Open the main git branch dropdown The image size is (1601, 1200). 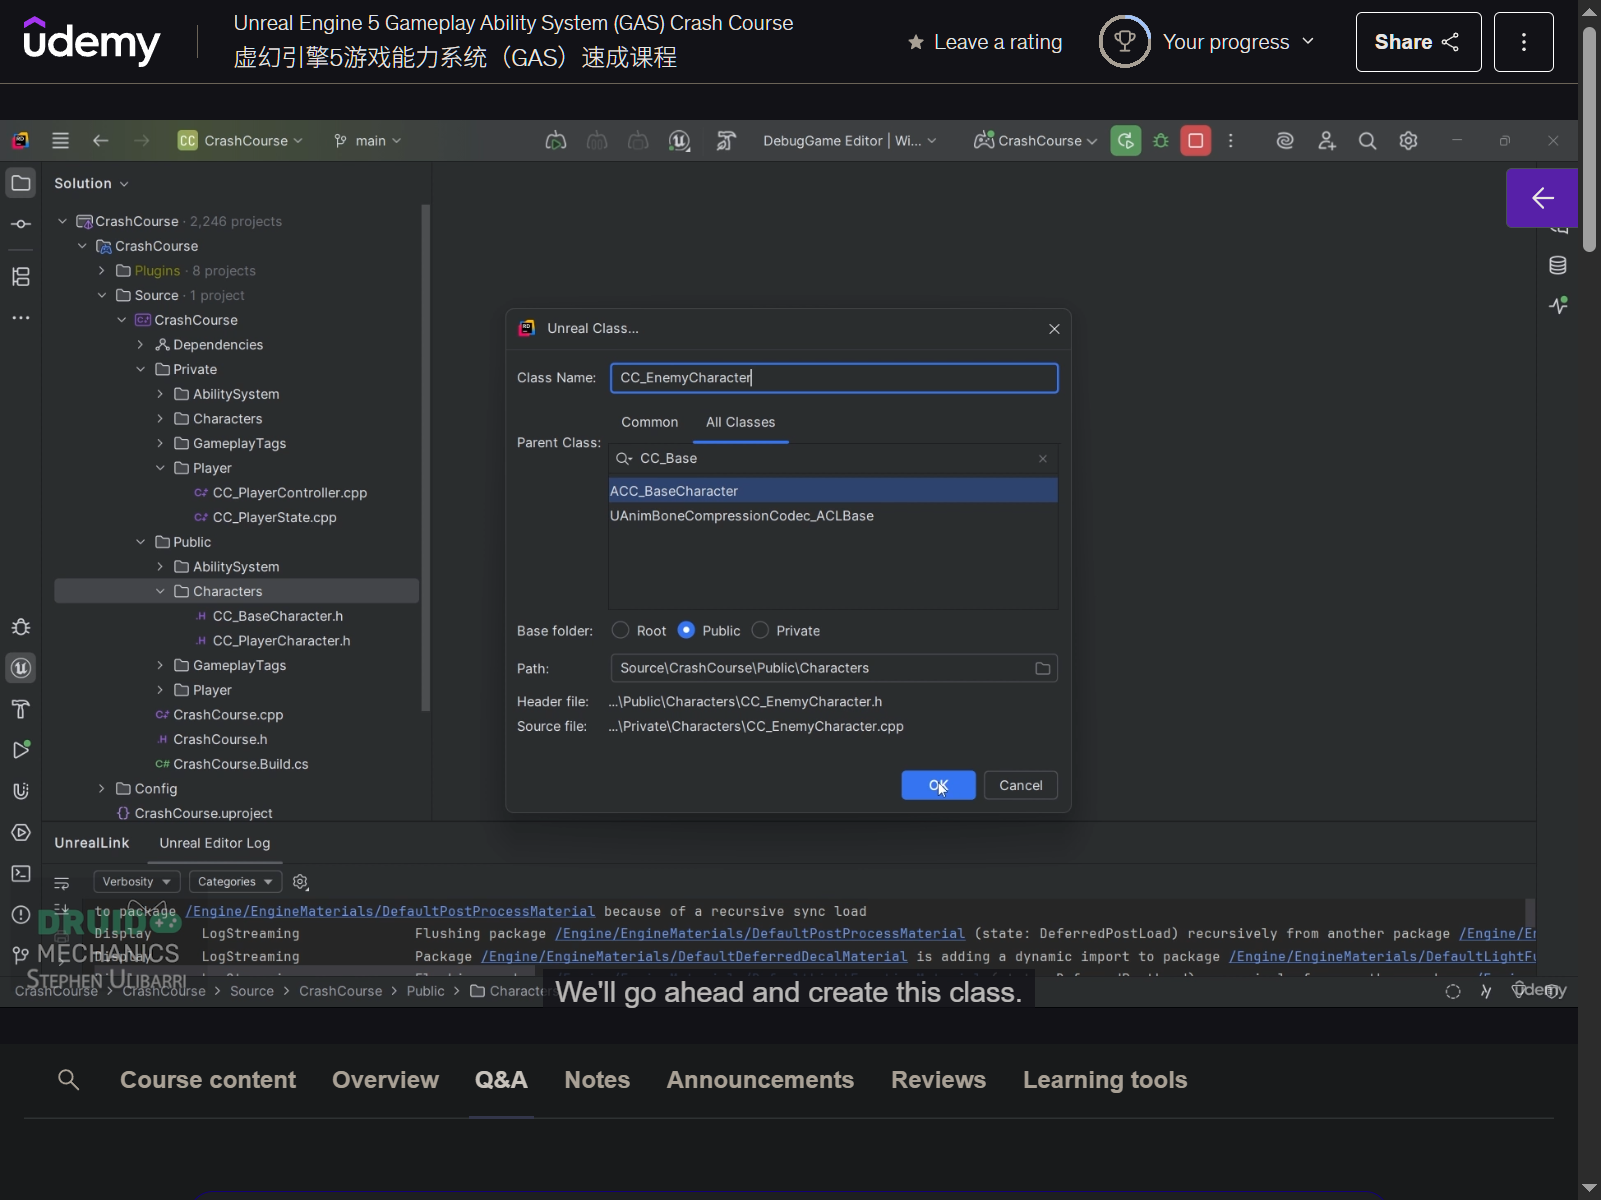point(367,141)
